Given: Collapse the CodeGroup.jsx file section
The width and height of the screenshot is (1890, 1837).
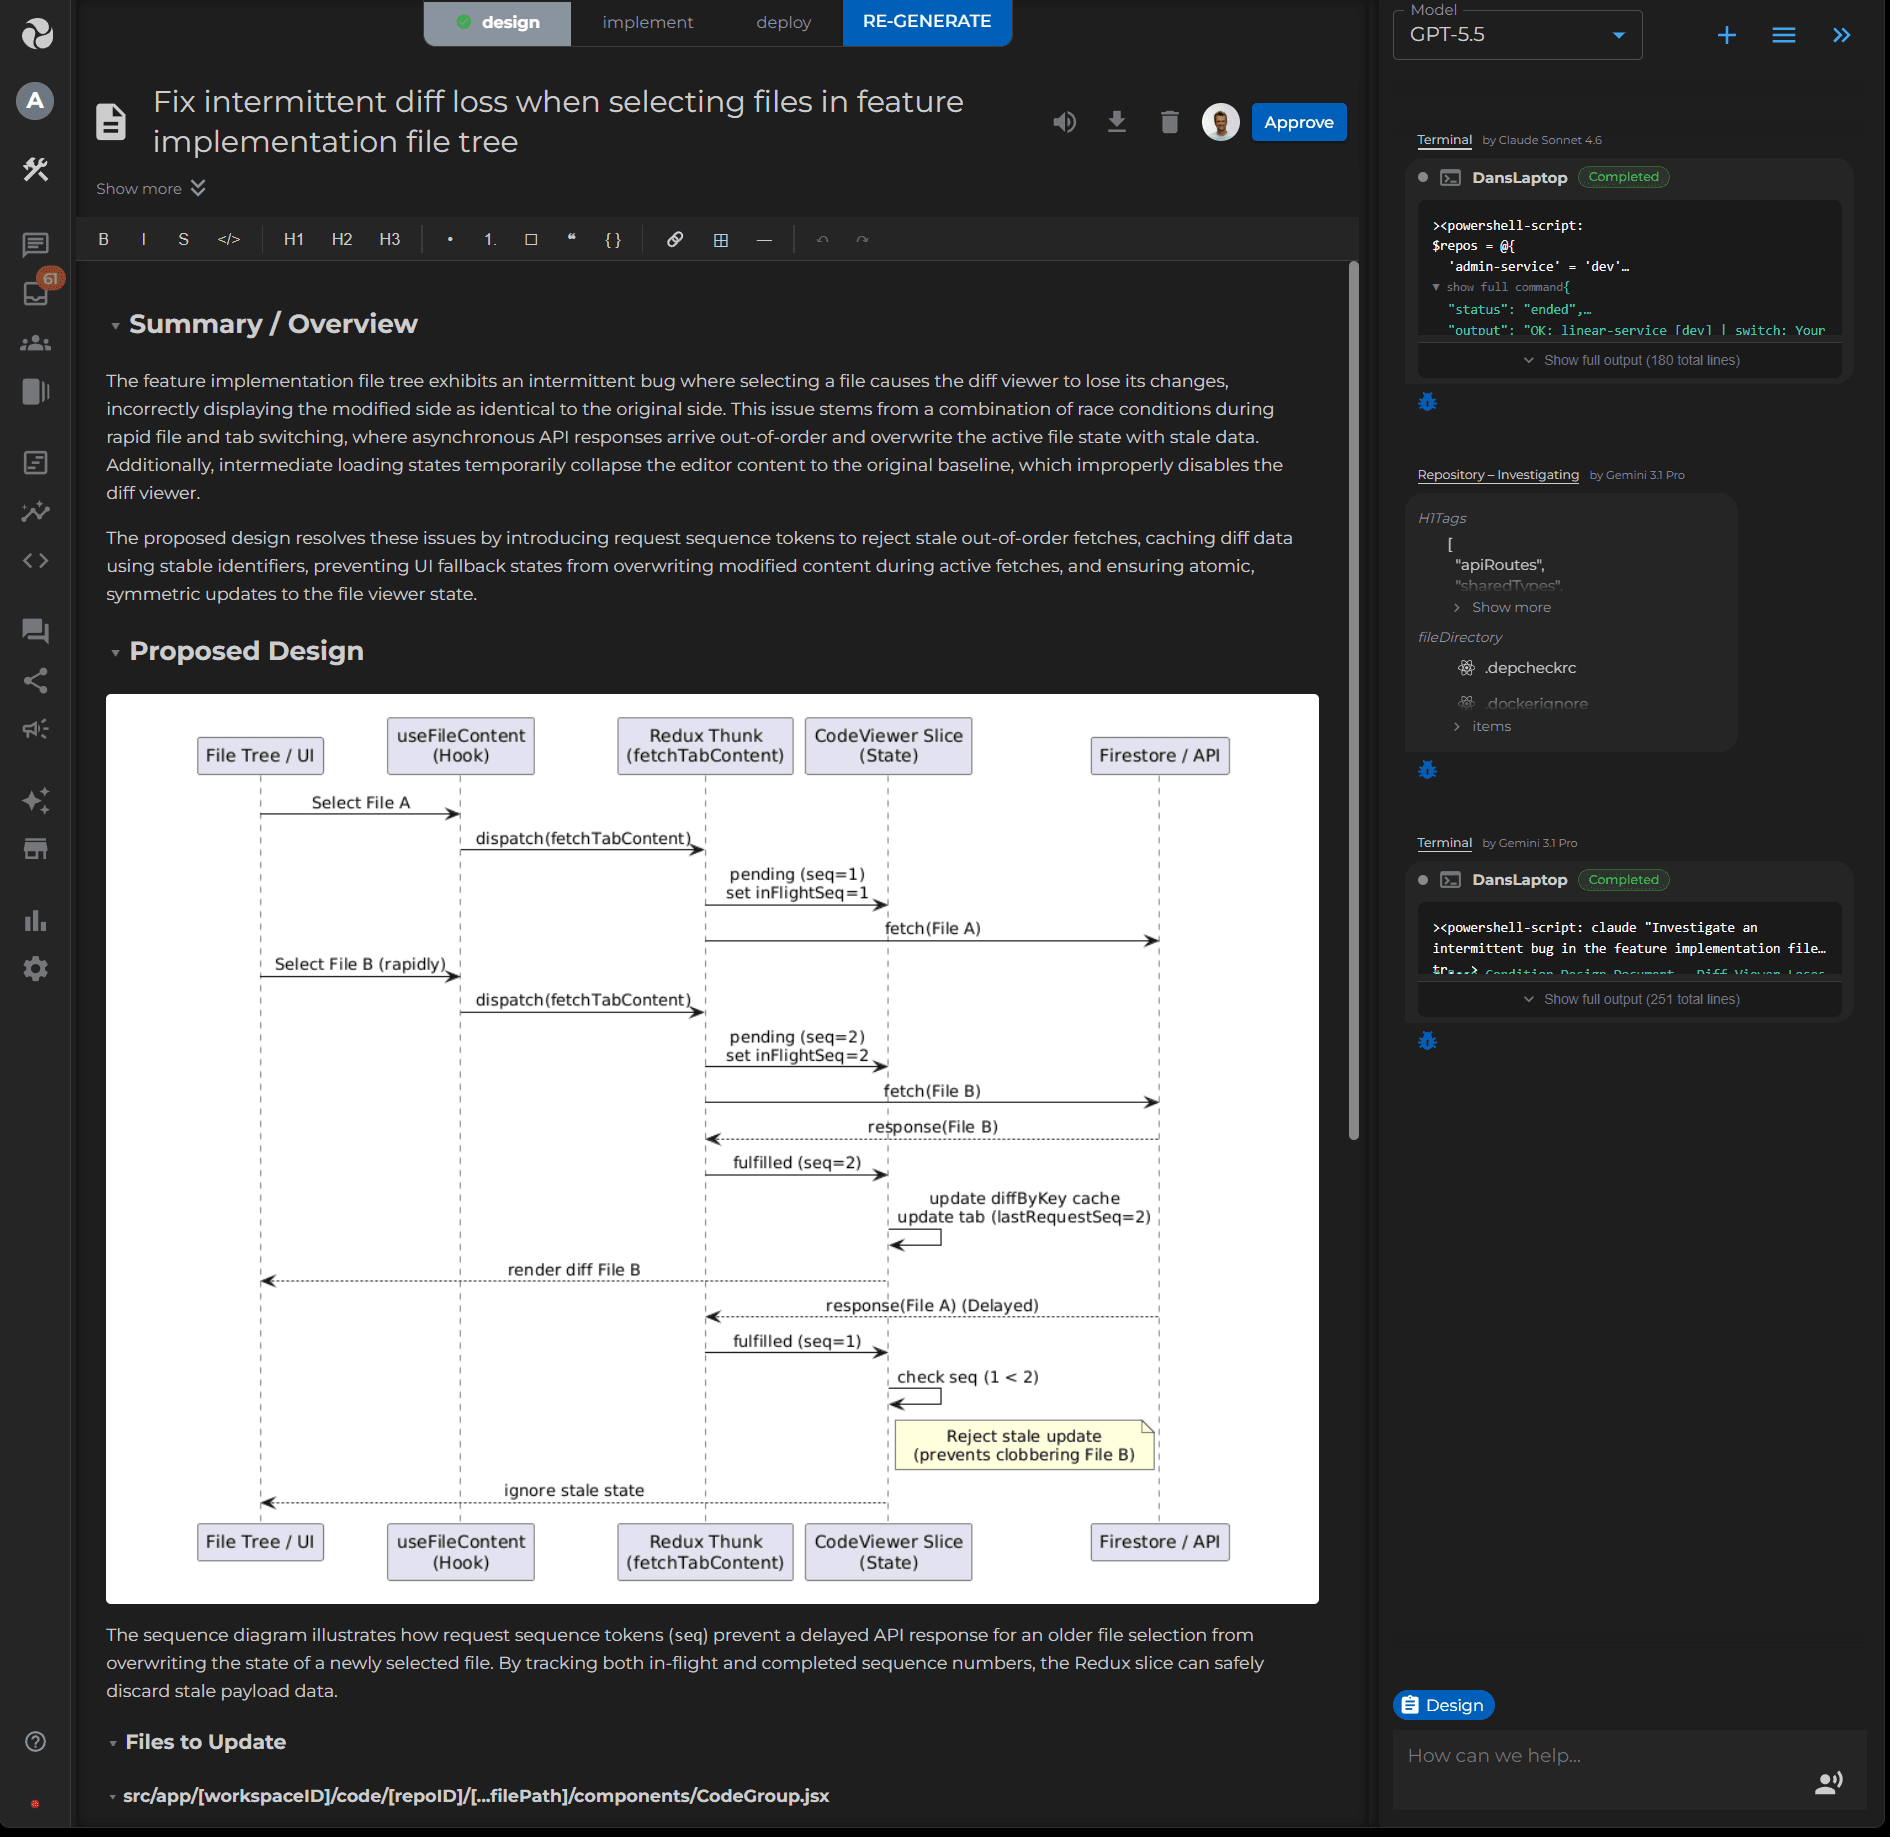Looking at the screenshot, I should (112, 1797).
